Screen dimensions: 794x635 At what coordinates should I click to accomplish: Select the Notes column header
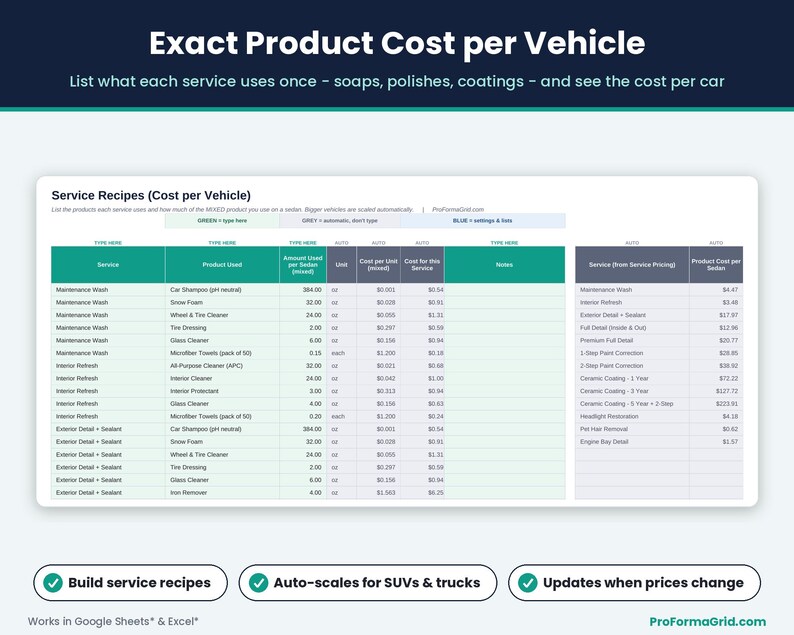tap(504, 265)
